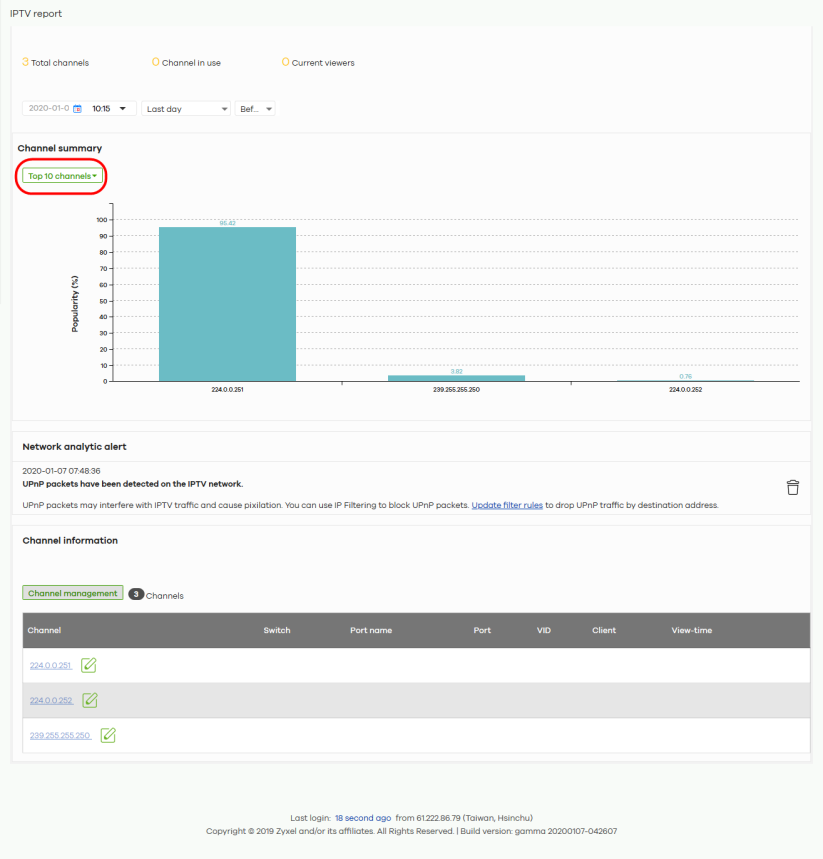
Task: Click the View-time column header
Action: pos(691,630)
